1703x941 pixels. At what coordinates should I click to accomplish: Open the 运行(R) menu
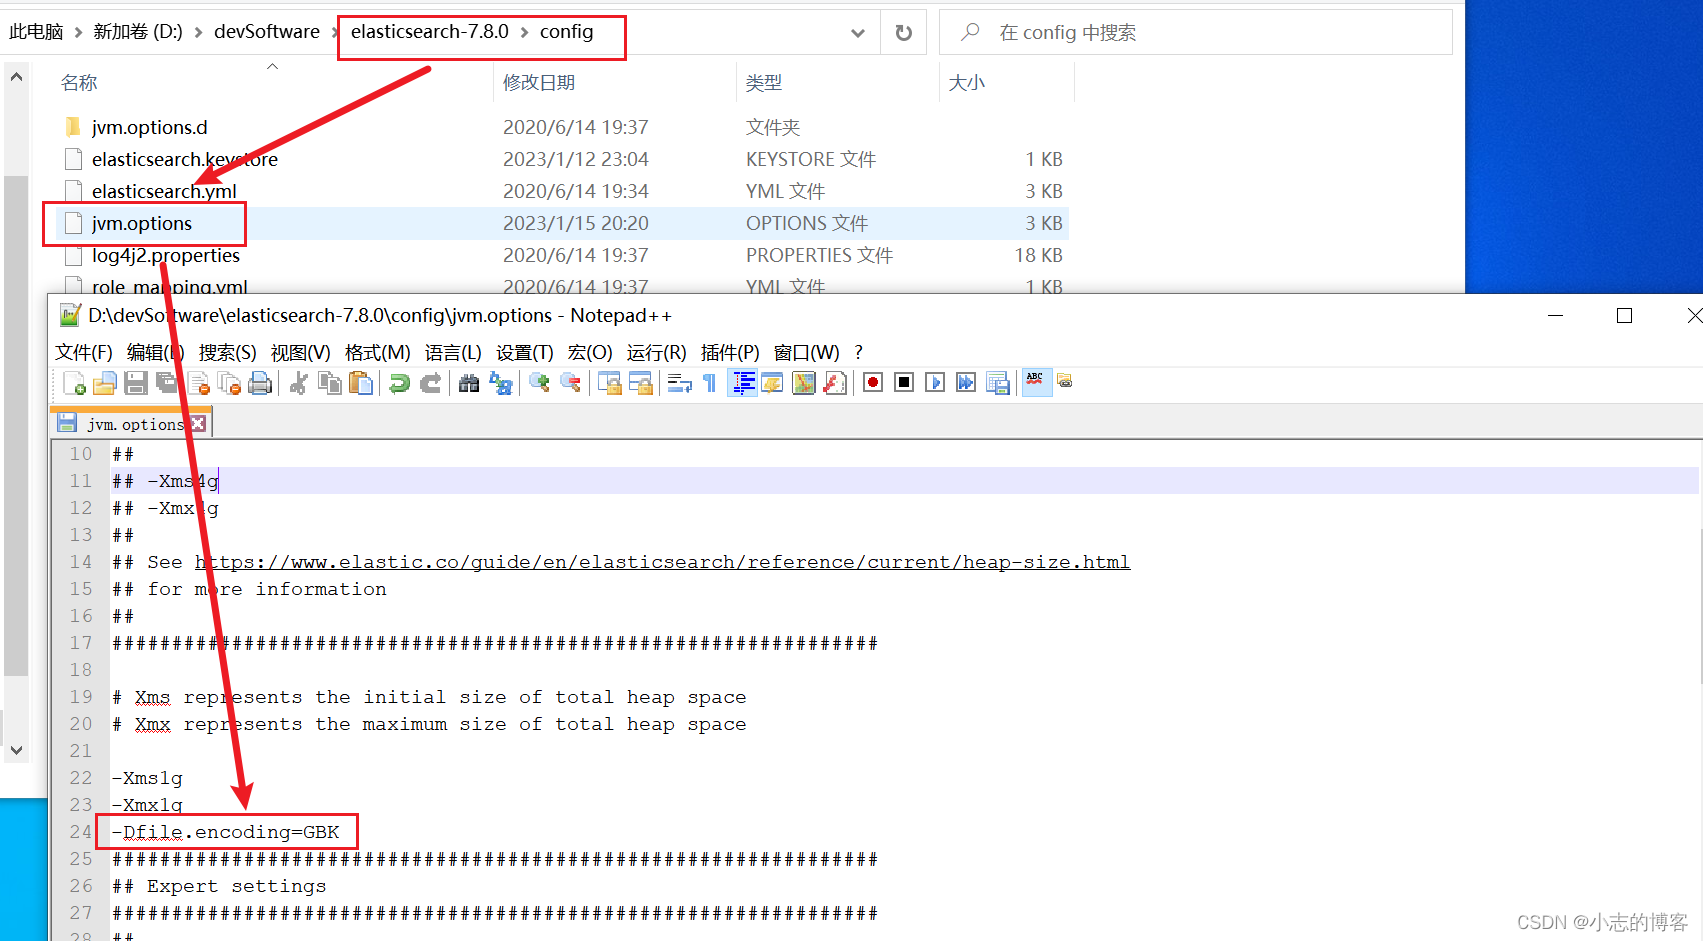click(657, 352)
